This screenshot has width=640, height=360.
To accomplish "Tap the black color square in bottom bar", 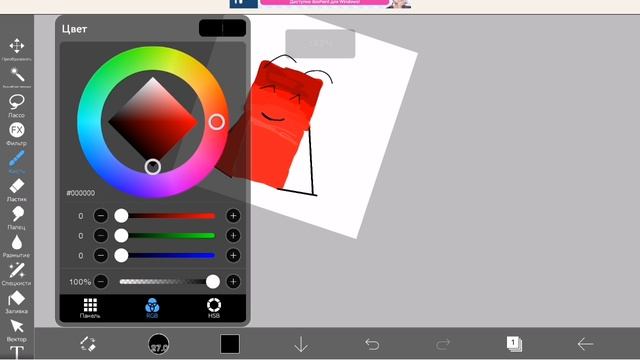I will click(230, 344).
